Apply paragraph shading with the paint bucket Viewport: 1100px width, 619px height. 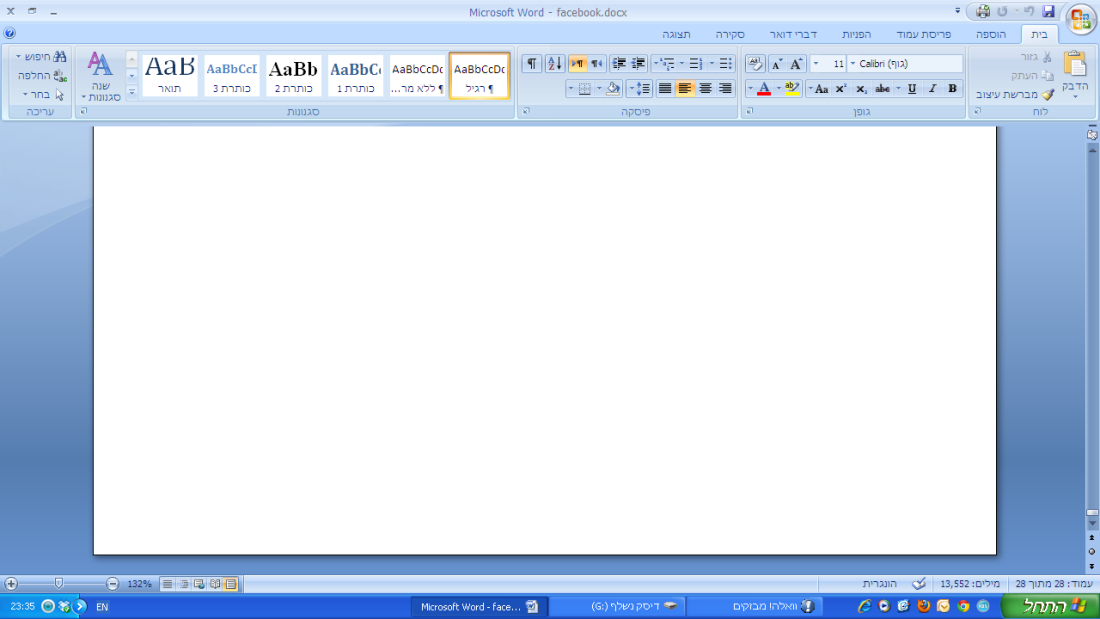pyautogui.click(x=613, y=88)
